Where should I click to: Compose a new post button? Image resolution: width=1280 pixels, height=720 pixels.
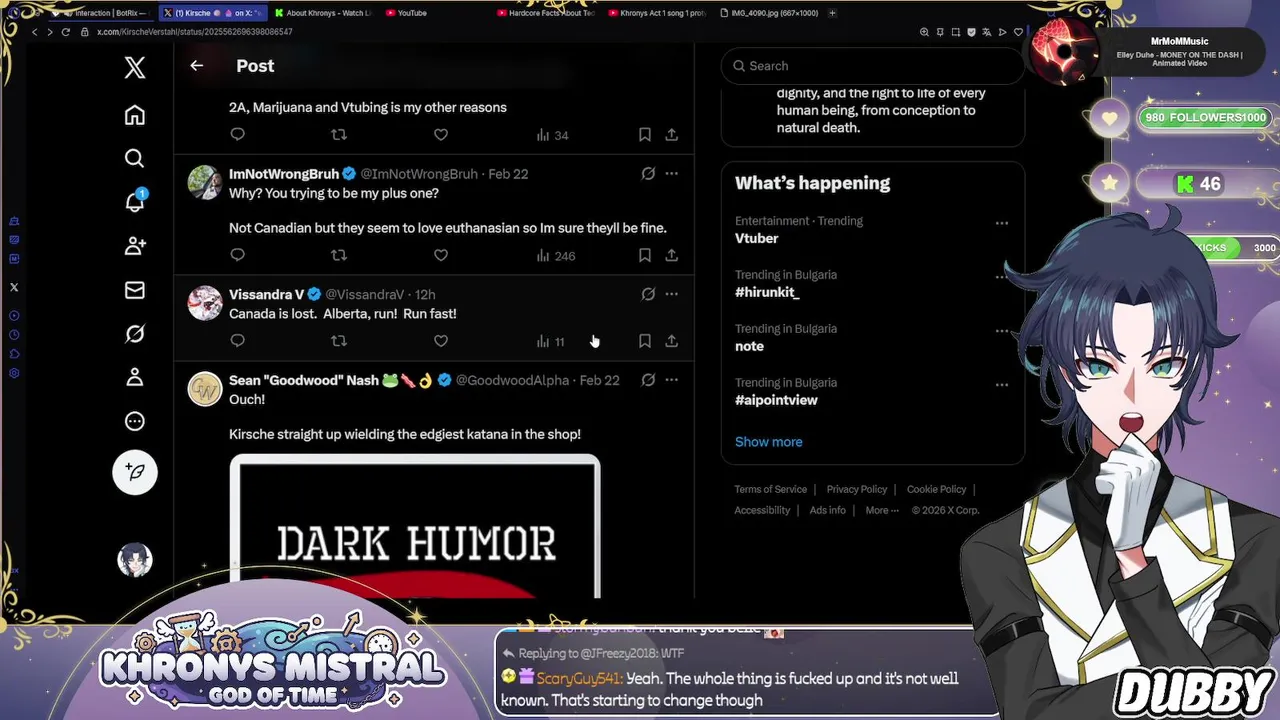[135, 472]
